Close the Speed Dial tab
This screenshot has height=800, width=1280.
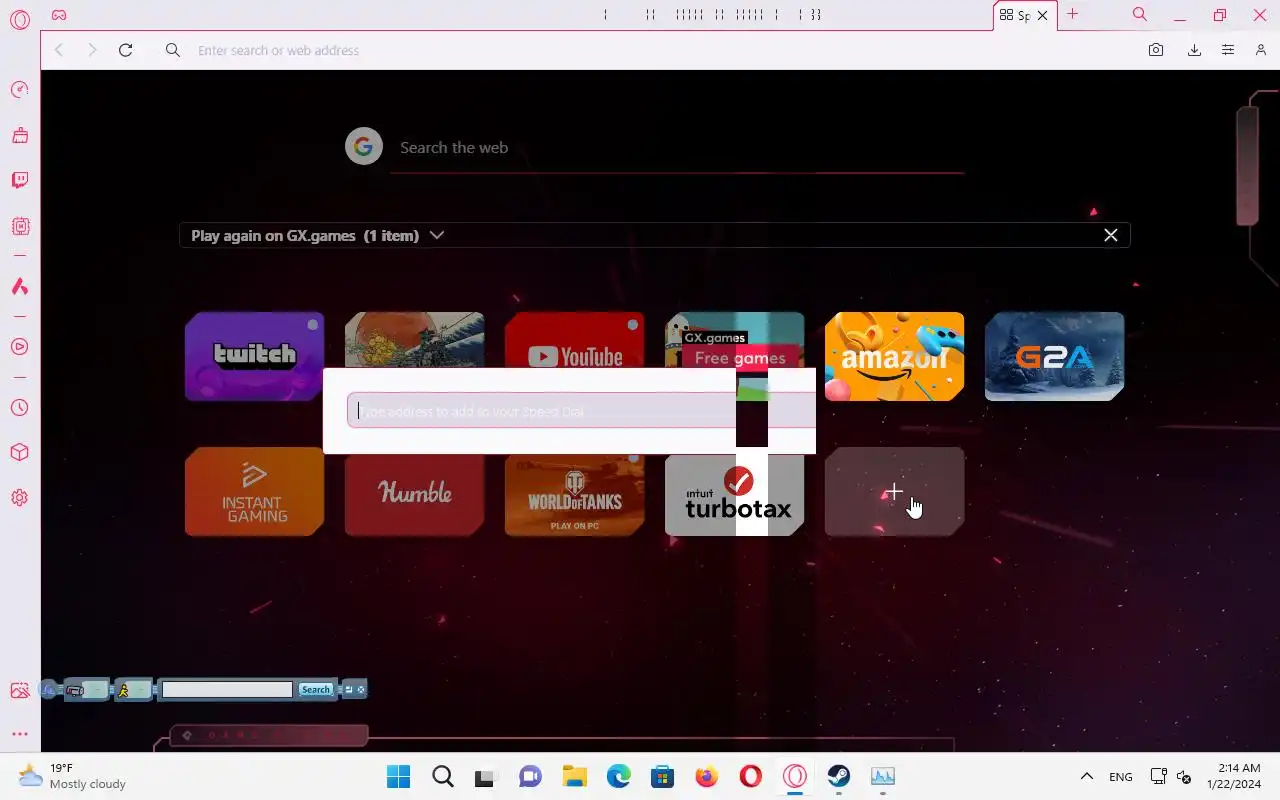(x=1042, y=16)
